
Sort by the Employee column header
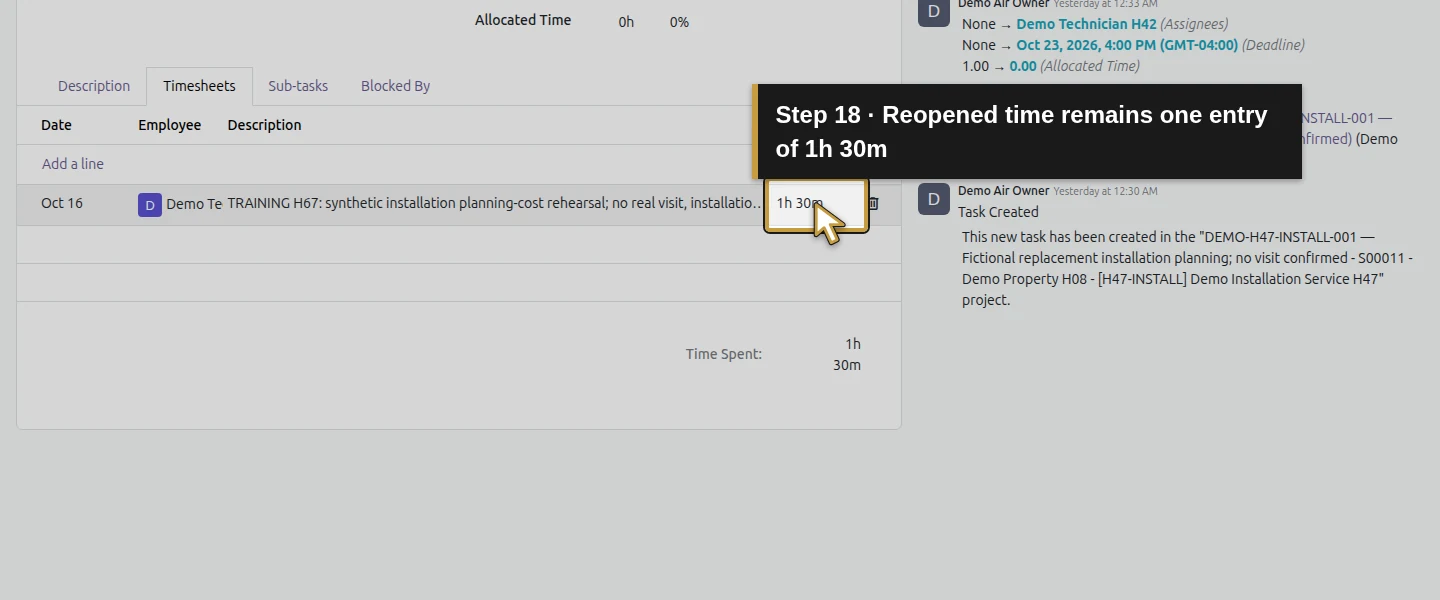[169, 125]
